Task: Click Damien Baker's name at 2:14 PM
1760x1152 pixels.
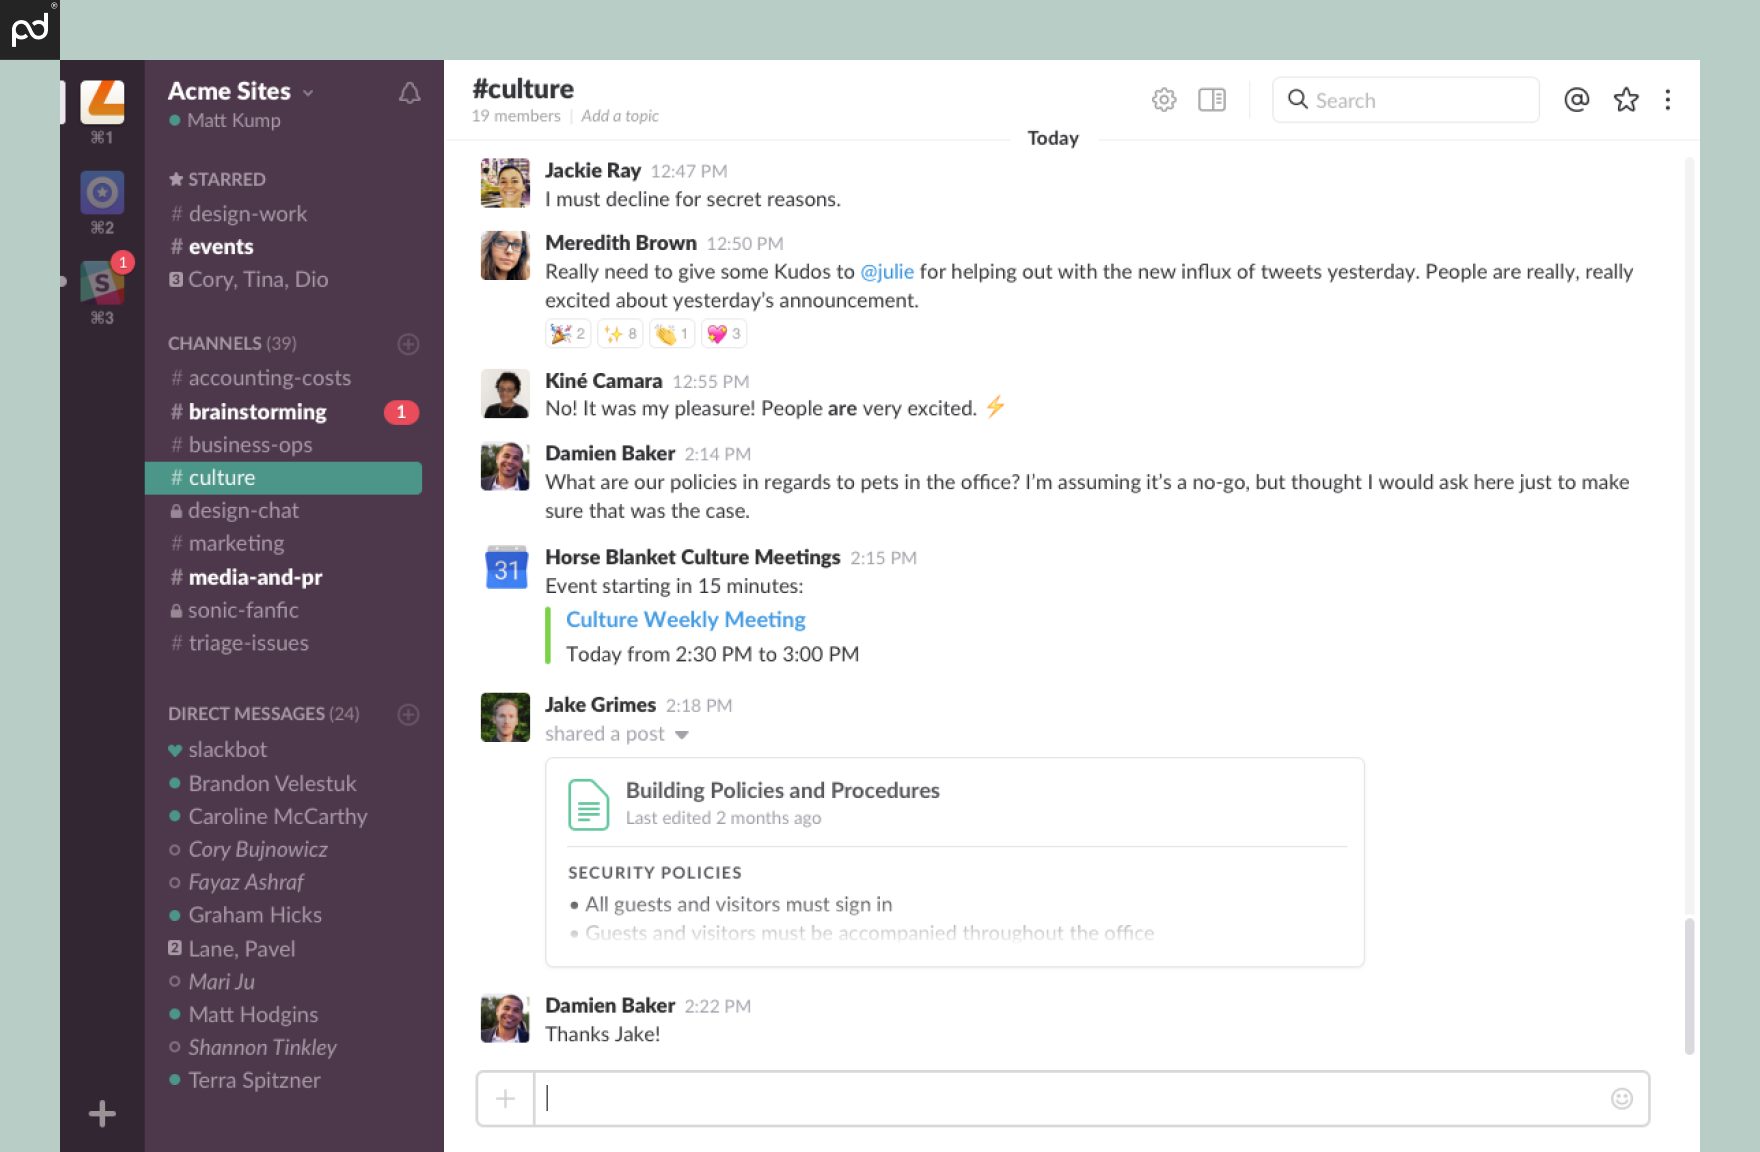Action: 610,454
